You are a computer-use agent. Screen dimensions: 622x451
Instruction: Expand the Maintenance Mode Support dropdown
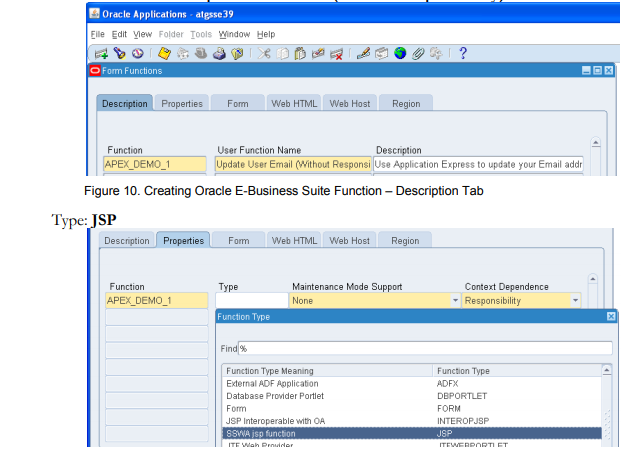(x=455, y=300)
